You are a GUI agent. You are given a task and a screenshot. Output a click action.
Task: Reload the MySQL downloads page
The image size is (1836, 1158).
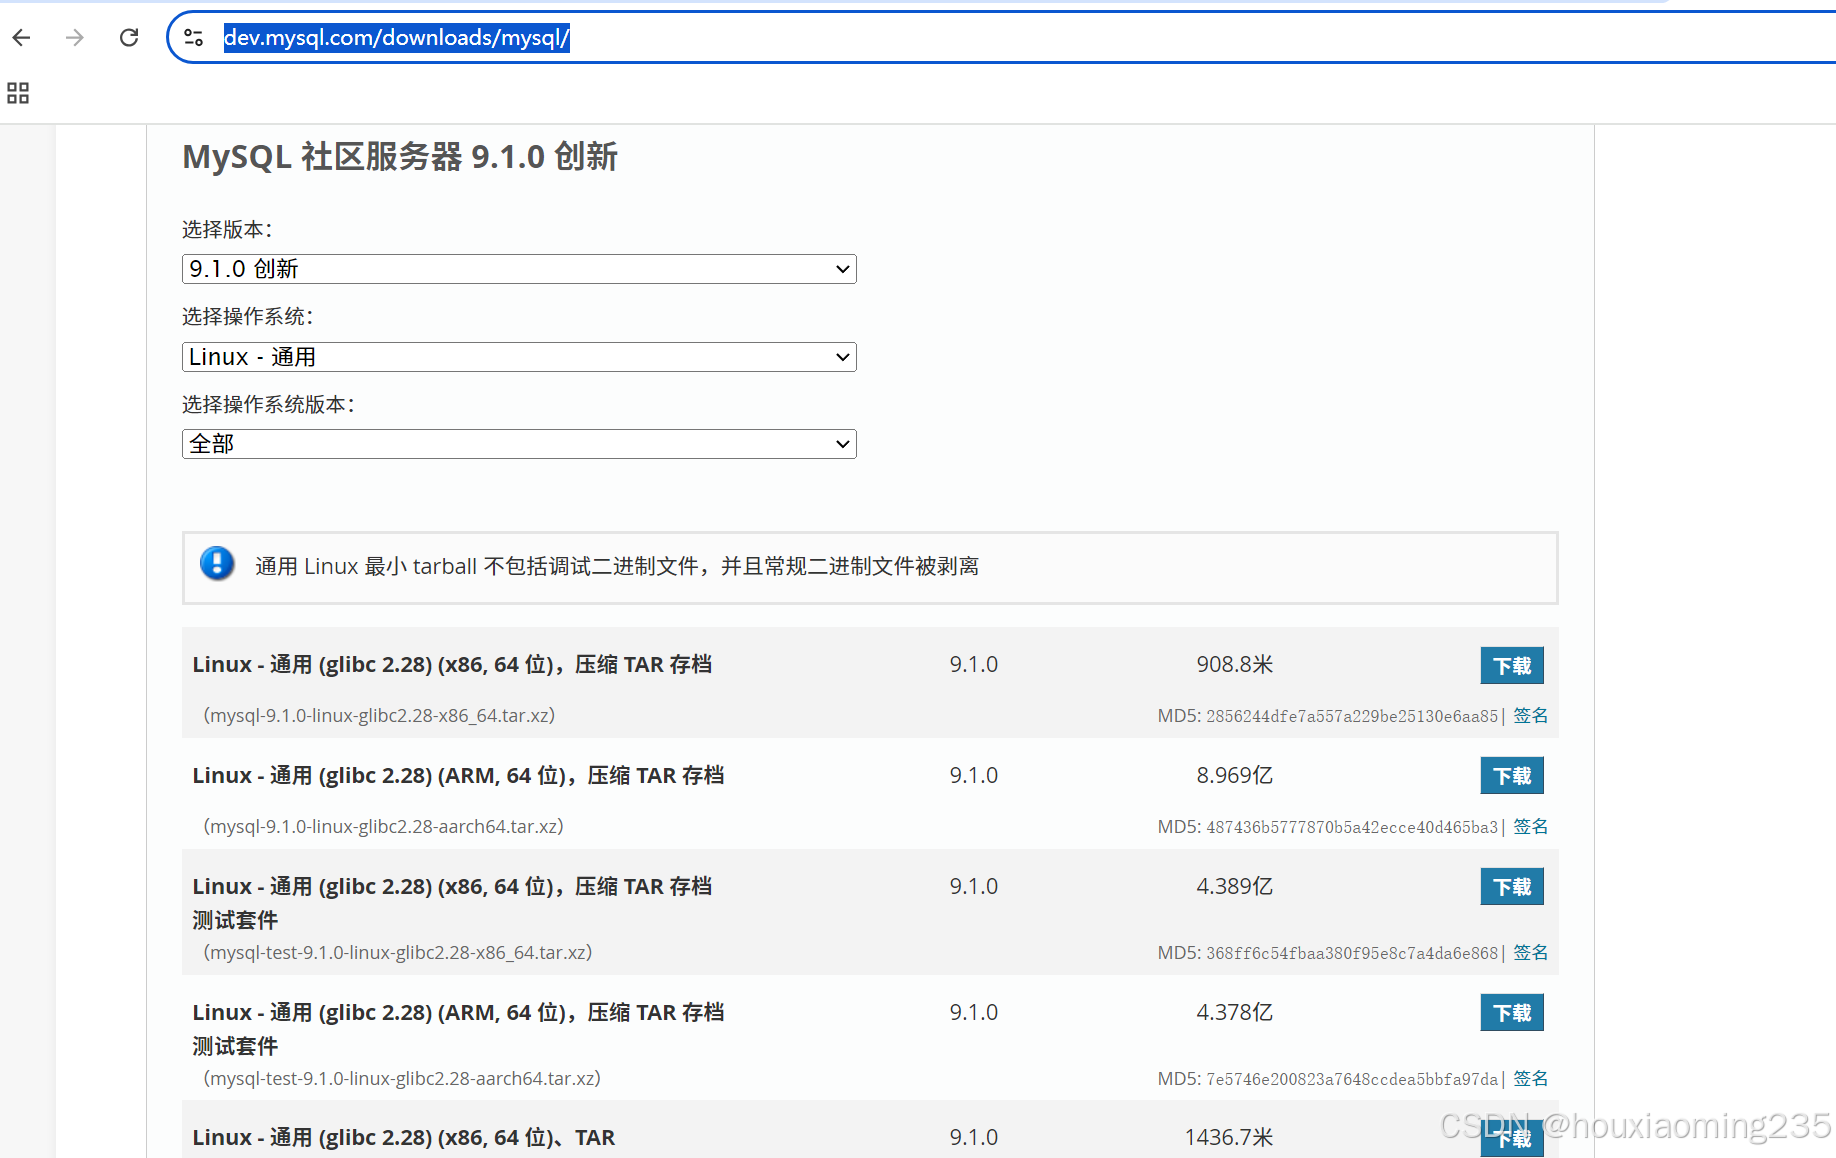tap(129, 38)
